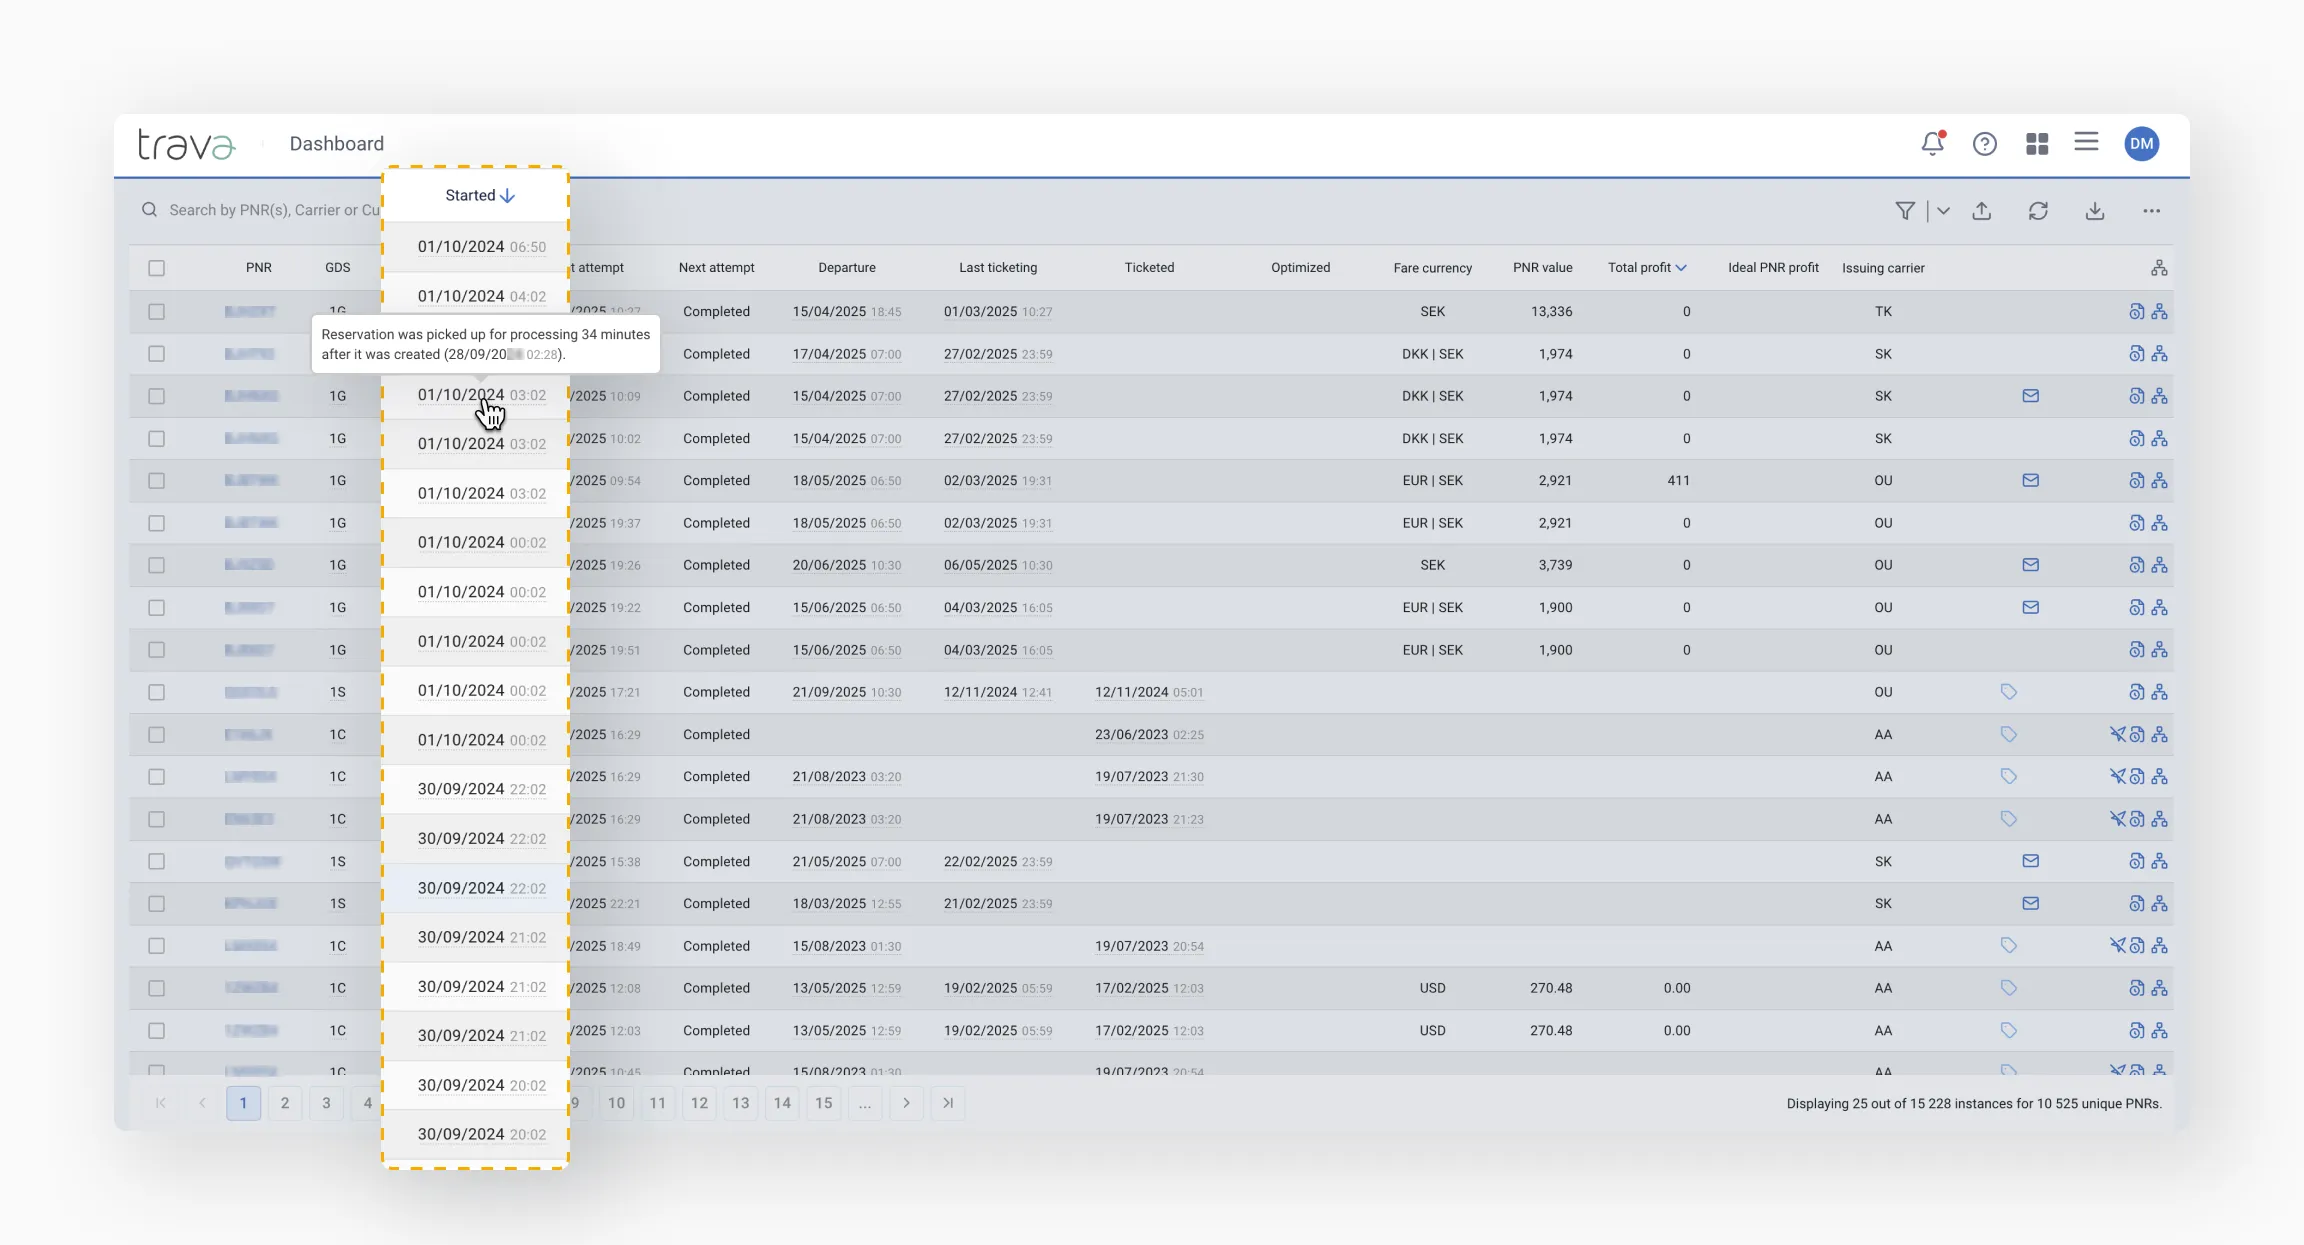The image size is (2304, 1245).
Task: Click the Started cell 01/10/2024 04:02
Action: pyautogui.click(x=482, y=296)
